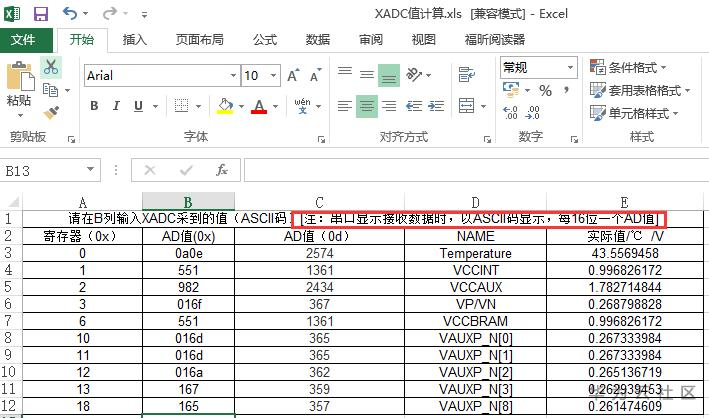Click the Align Left icon
The width and height of the screenshot is (709, 418).
[x=345, y=106]
